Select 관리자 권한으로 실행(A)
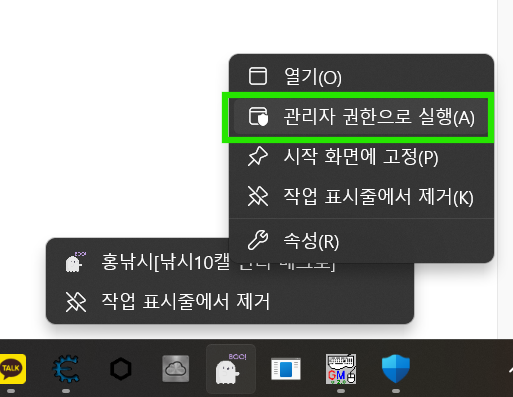Image resolution: width=513 pixels, height=397 pixels. pyautogui.click(x=361, y=117)
